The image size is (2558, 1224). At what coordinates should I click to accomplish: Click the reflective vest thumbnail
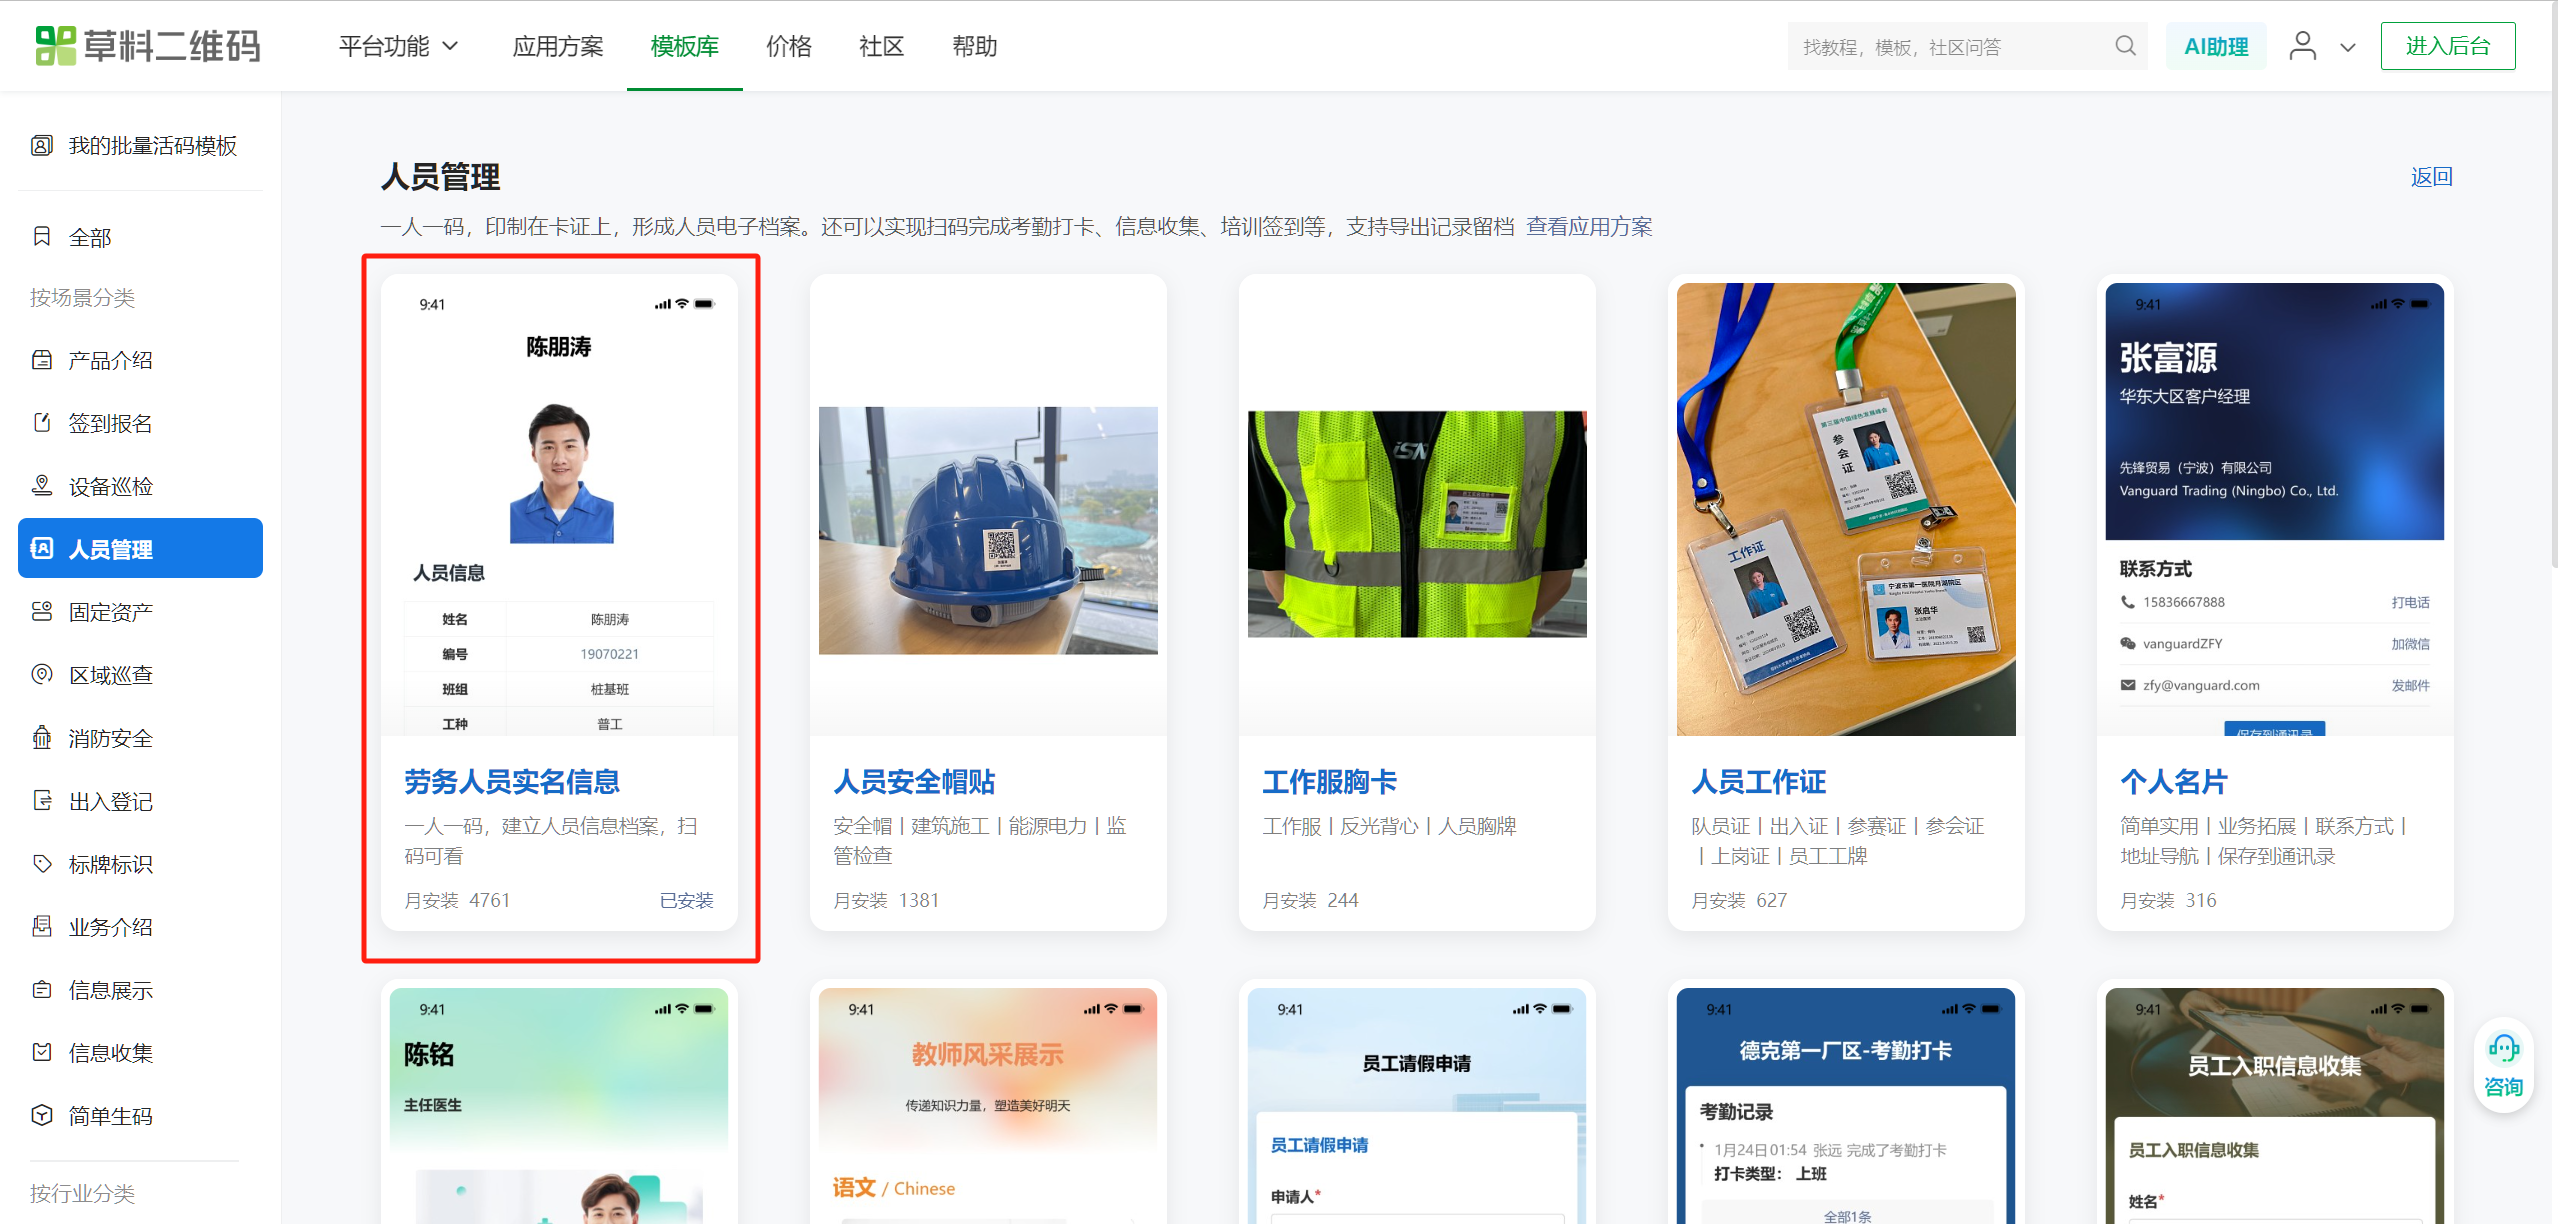pos(1417,523)
